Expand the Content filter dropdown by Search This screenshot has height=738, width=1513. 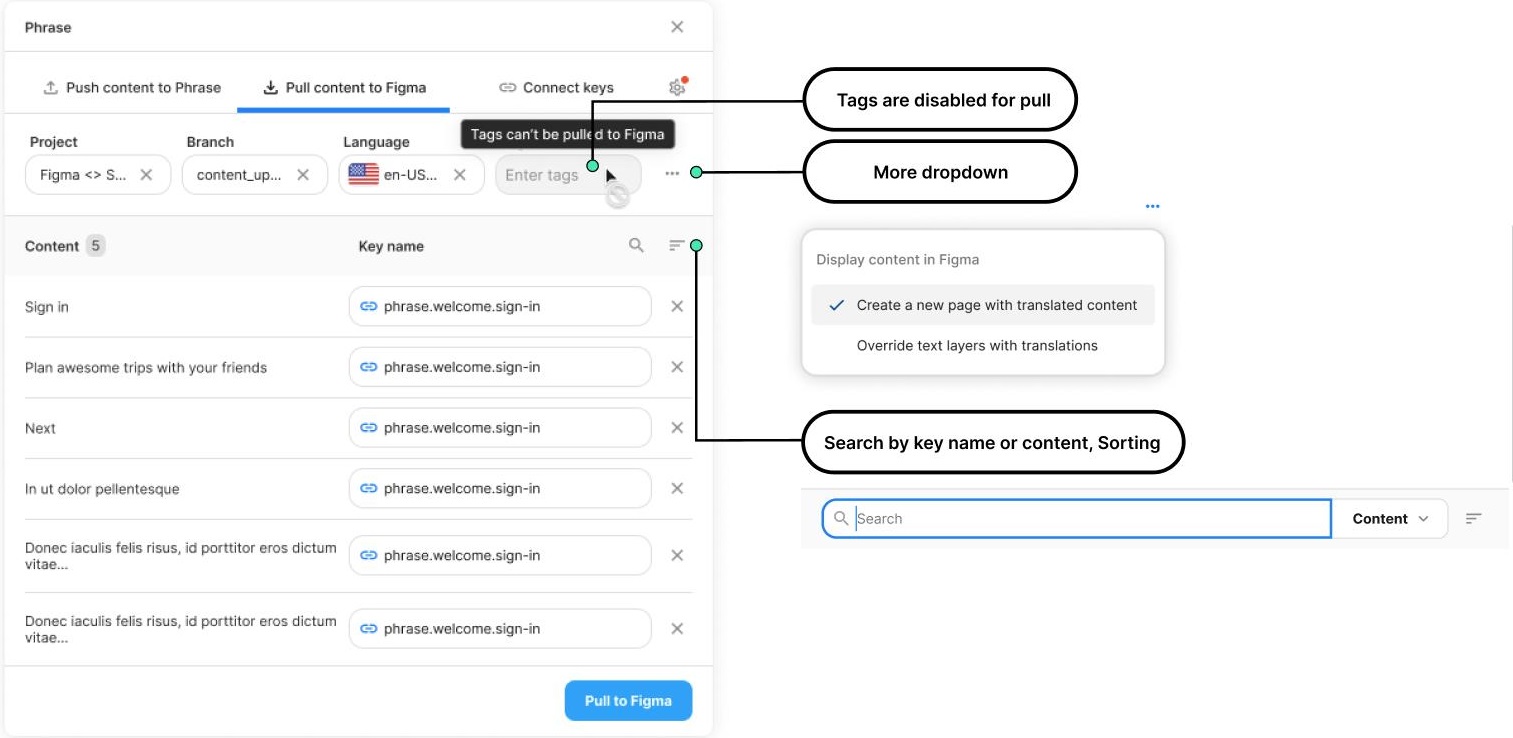pyautogui.click(x=1390, y=518)
